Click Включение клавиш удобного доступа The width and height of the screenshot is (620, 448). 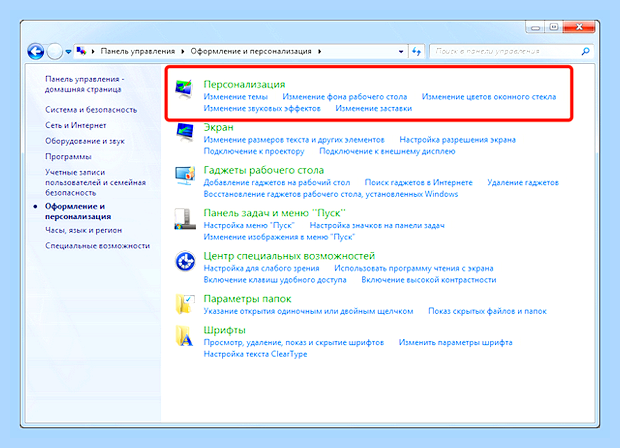pos(275,280)
